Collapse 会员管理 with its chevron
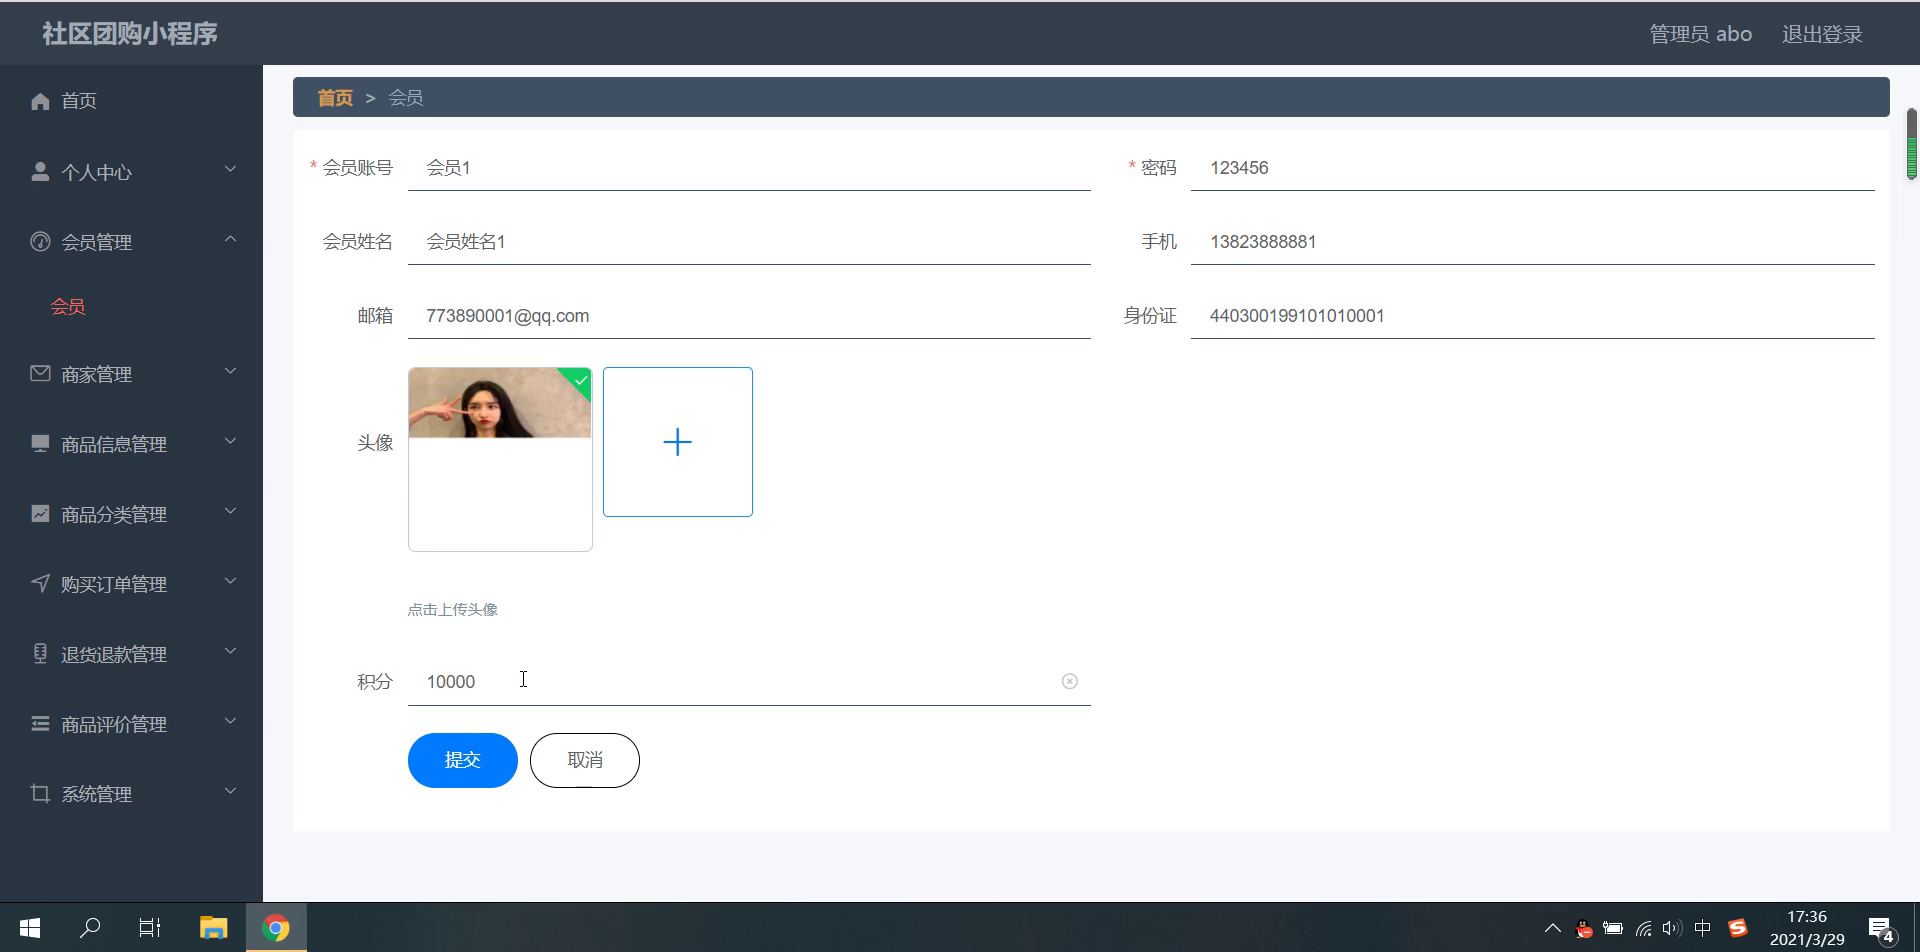1920x952 pixels. tap(231, 239)
